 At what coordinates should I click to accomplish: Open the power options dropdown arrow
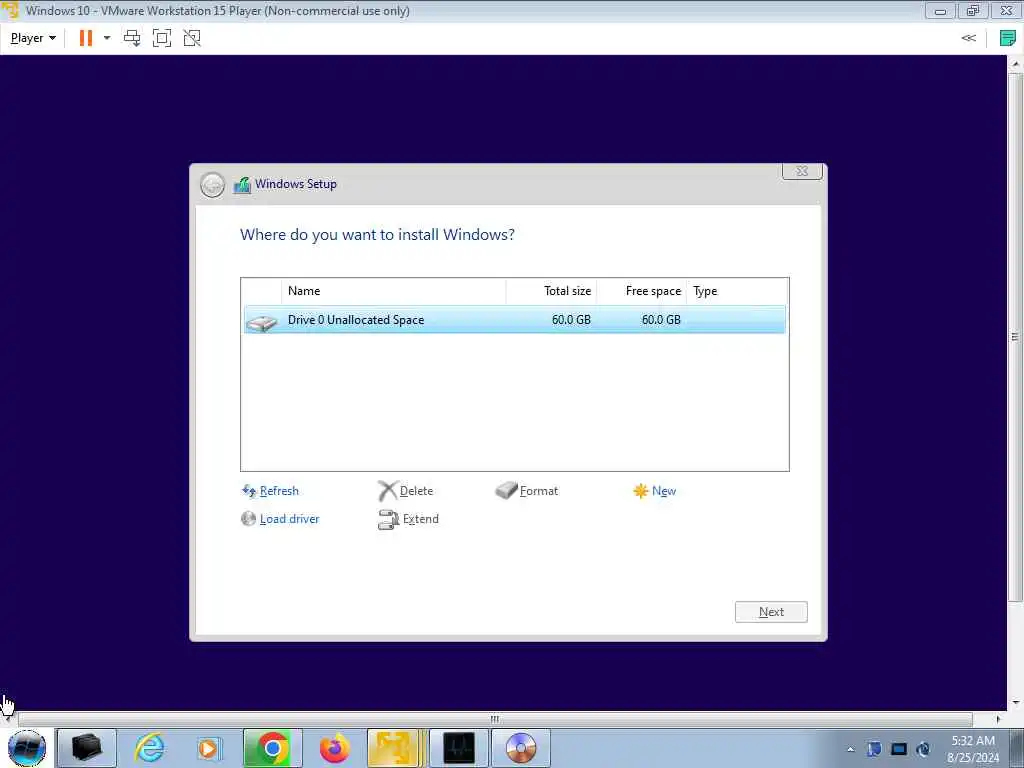point(107,38)
